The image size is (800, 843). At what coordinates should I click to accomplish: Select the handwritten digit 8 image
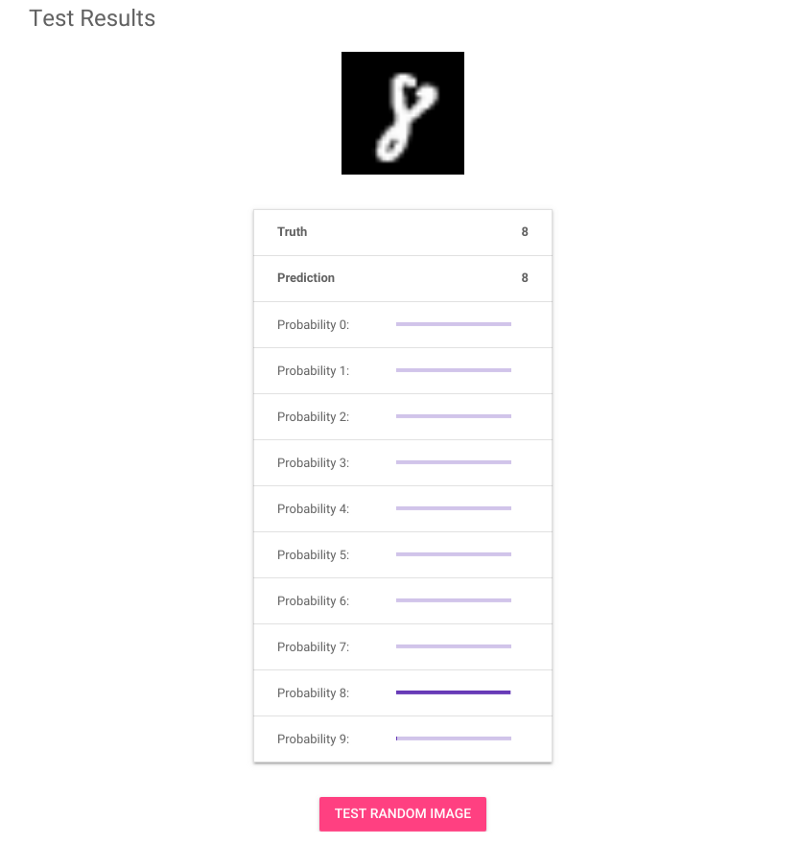pyautogui.click(x=402, y=113)
